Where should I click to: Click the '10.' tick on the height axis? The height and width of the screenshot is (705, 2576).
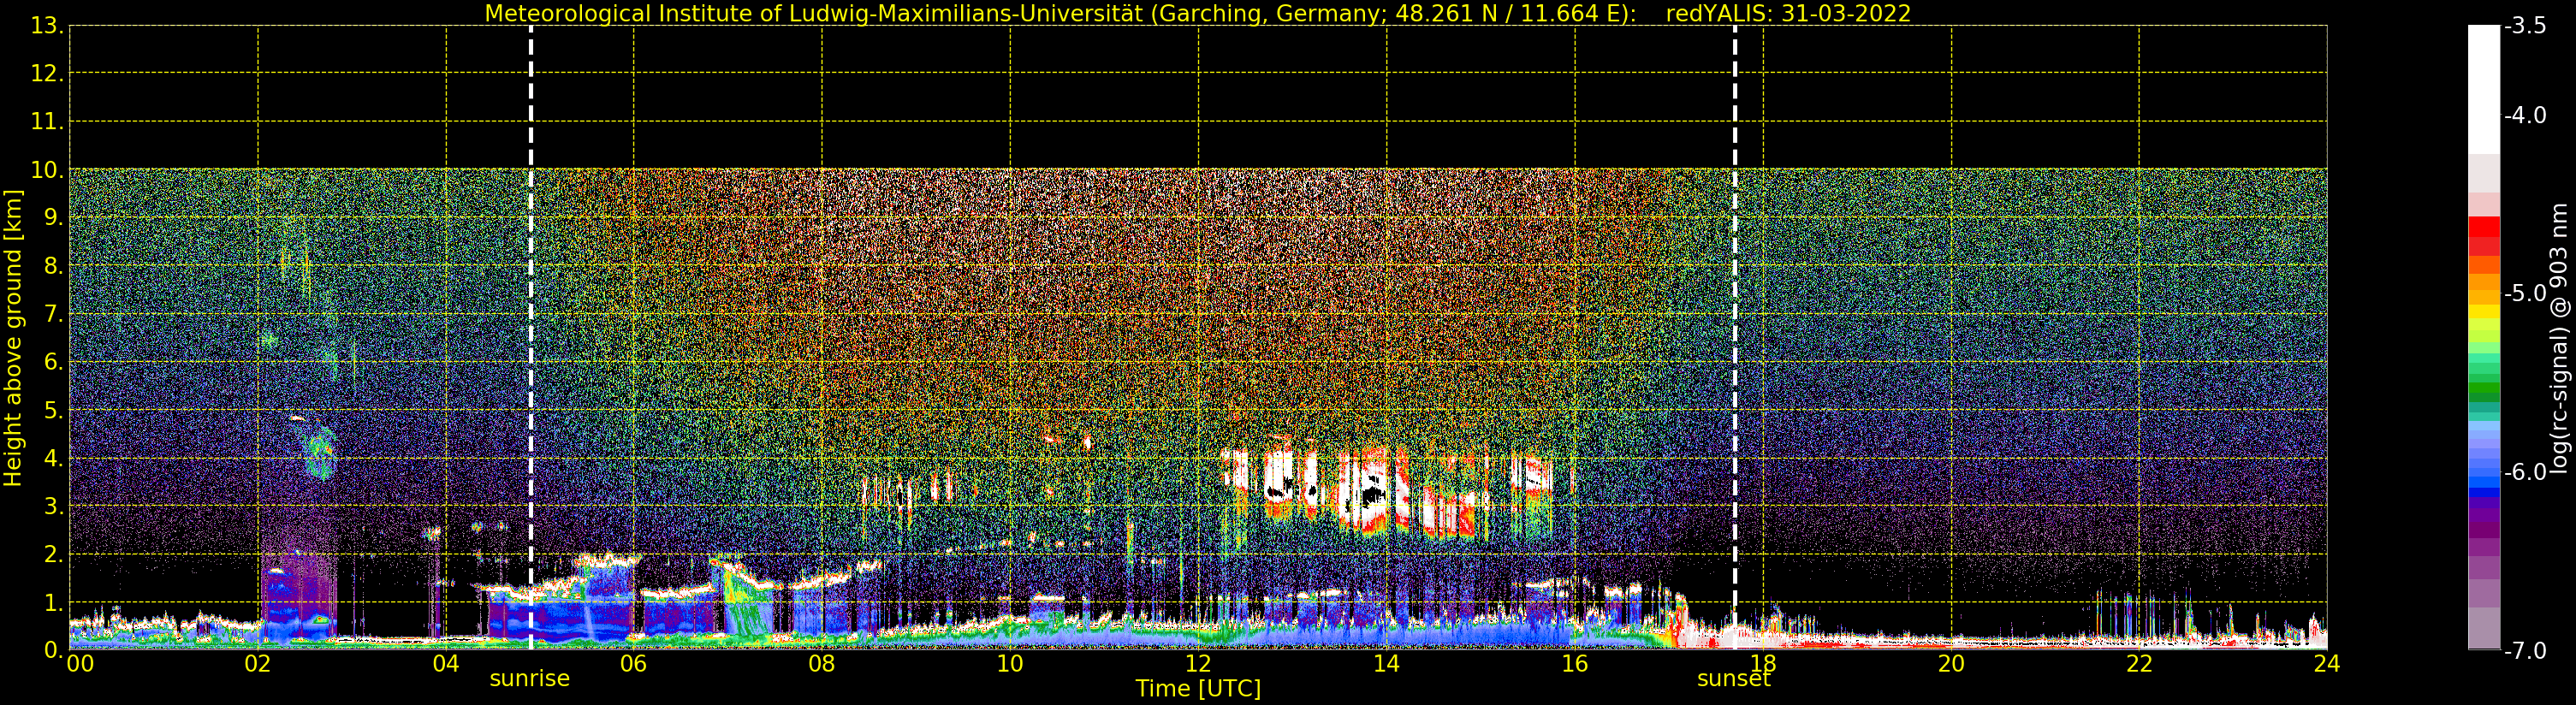[47, 170]
